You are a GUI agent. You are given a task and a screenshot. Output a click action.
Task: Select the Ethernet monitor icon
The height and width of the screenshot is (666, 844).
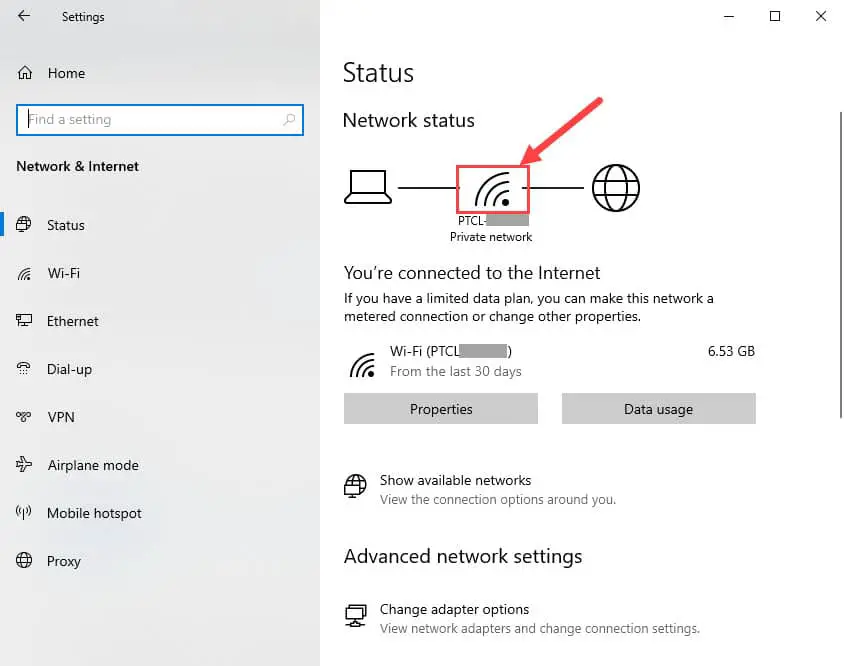[x=24, y=321]
